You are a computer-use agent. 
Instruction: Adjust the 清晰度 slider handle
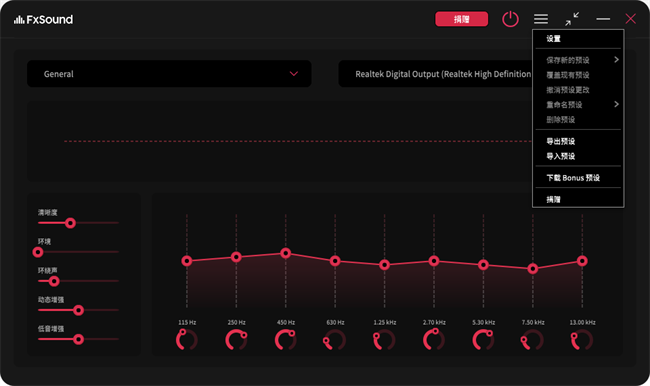[x=70, y=223]
